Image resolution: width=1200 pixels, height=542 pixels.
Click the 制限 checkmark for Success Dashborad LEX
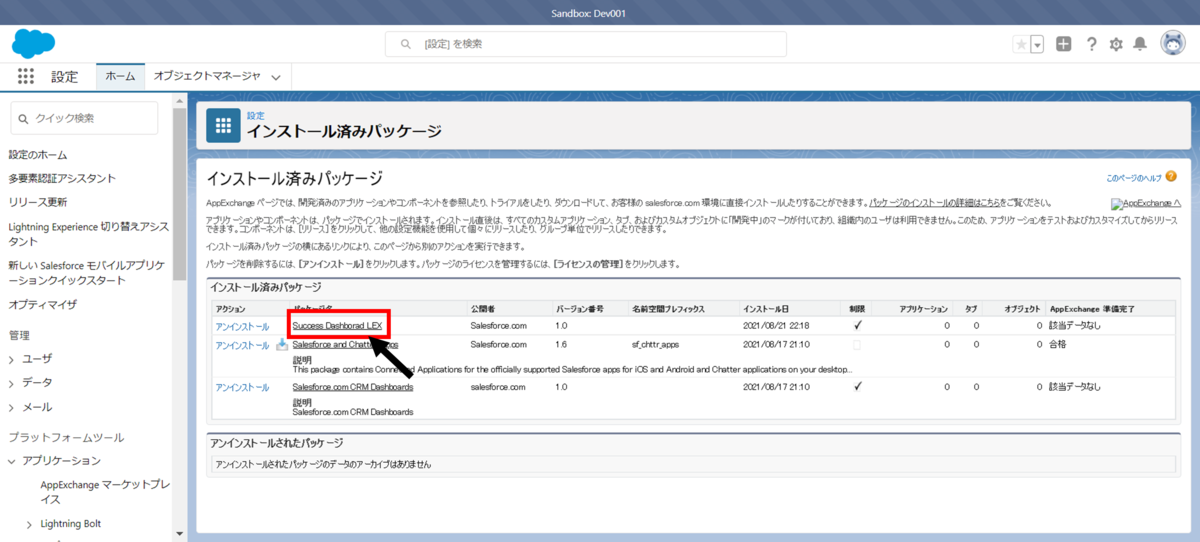(x=858, y=325)
